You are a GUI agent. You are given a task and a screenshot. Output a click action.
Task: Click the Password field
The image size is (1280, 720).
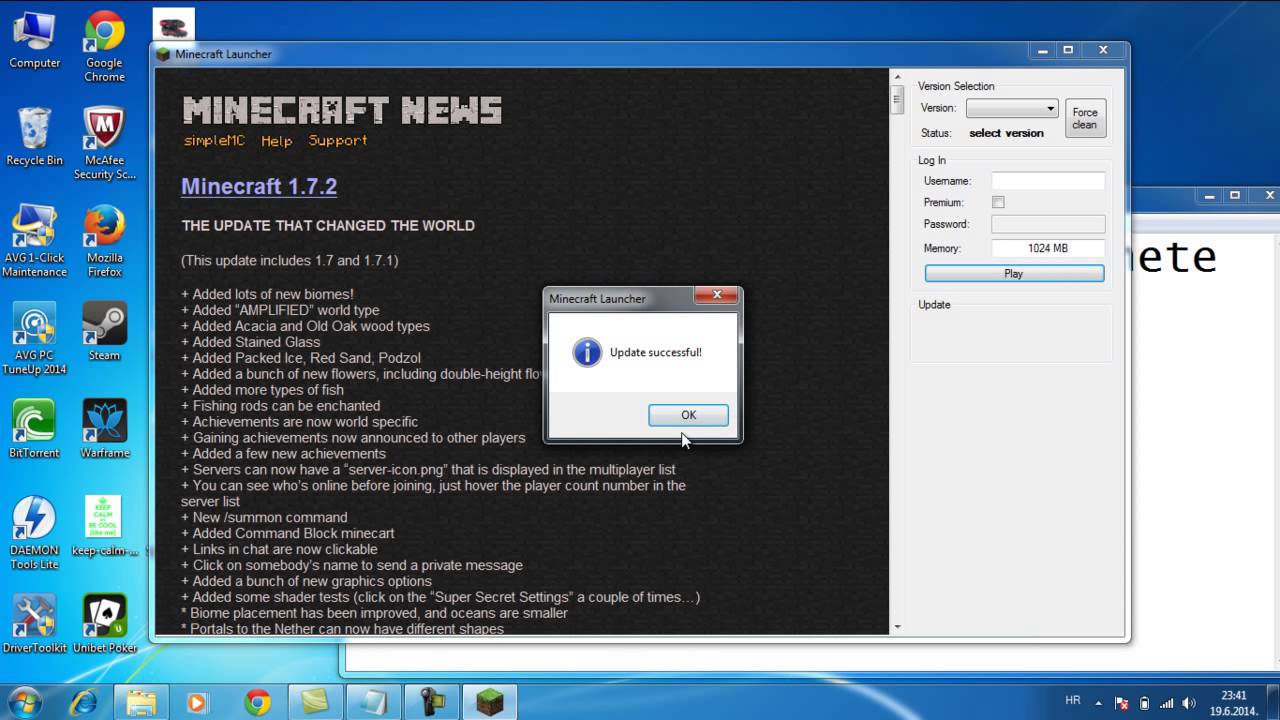pyautogui.click(x=1048, y=224)
